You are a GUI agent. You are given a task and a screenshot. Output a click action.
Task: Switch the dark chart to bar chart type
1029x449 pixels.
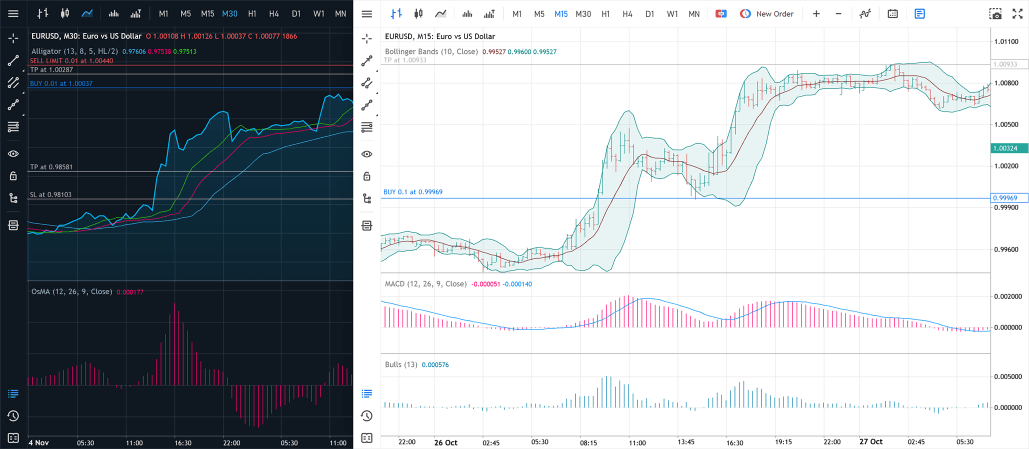[x=41, y=14]
